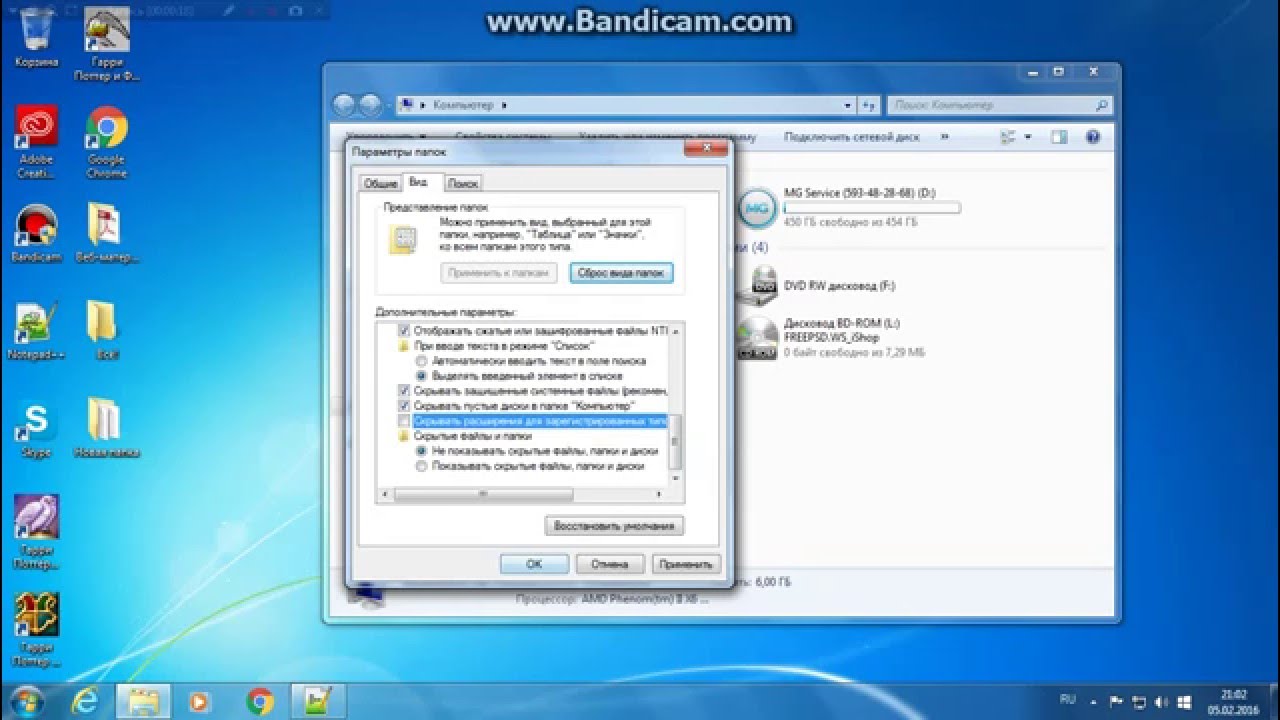Screen dimensions: 1280x720
Task: Click the scroll-down arrow of the settings list
Action: [675, 480]
